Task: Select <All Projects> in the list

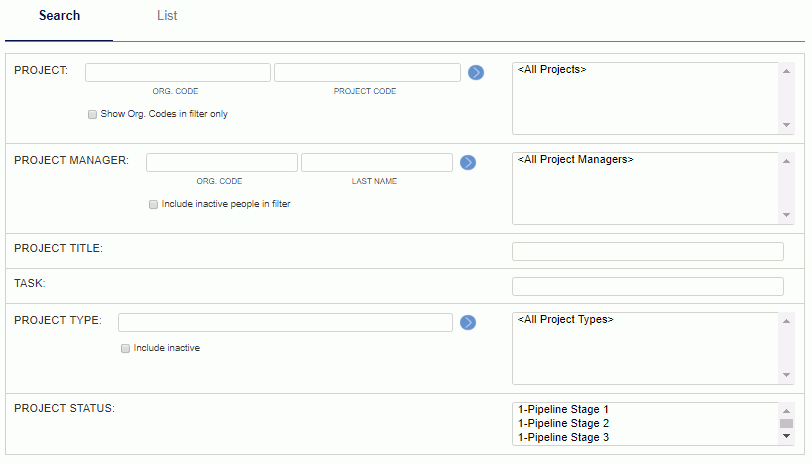Action: (x=552, y=69)
